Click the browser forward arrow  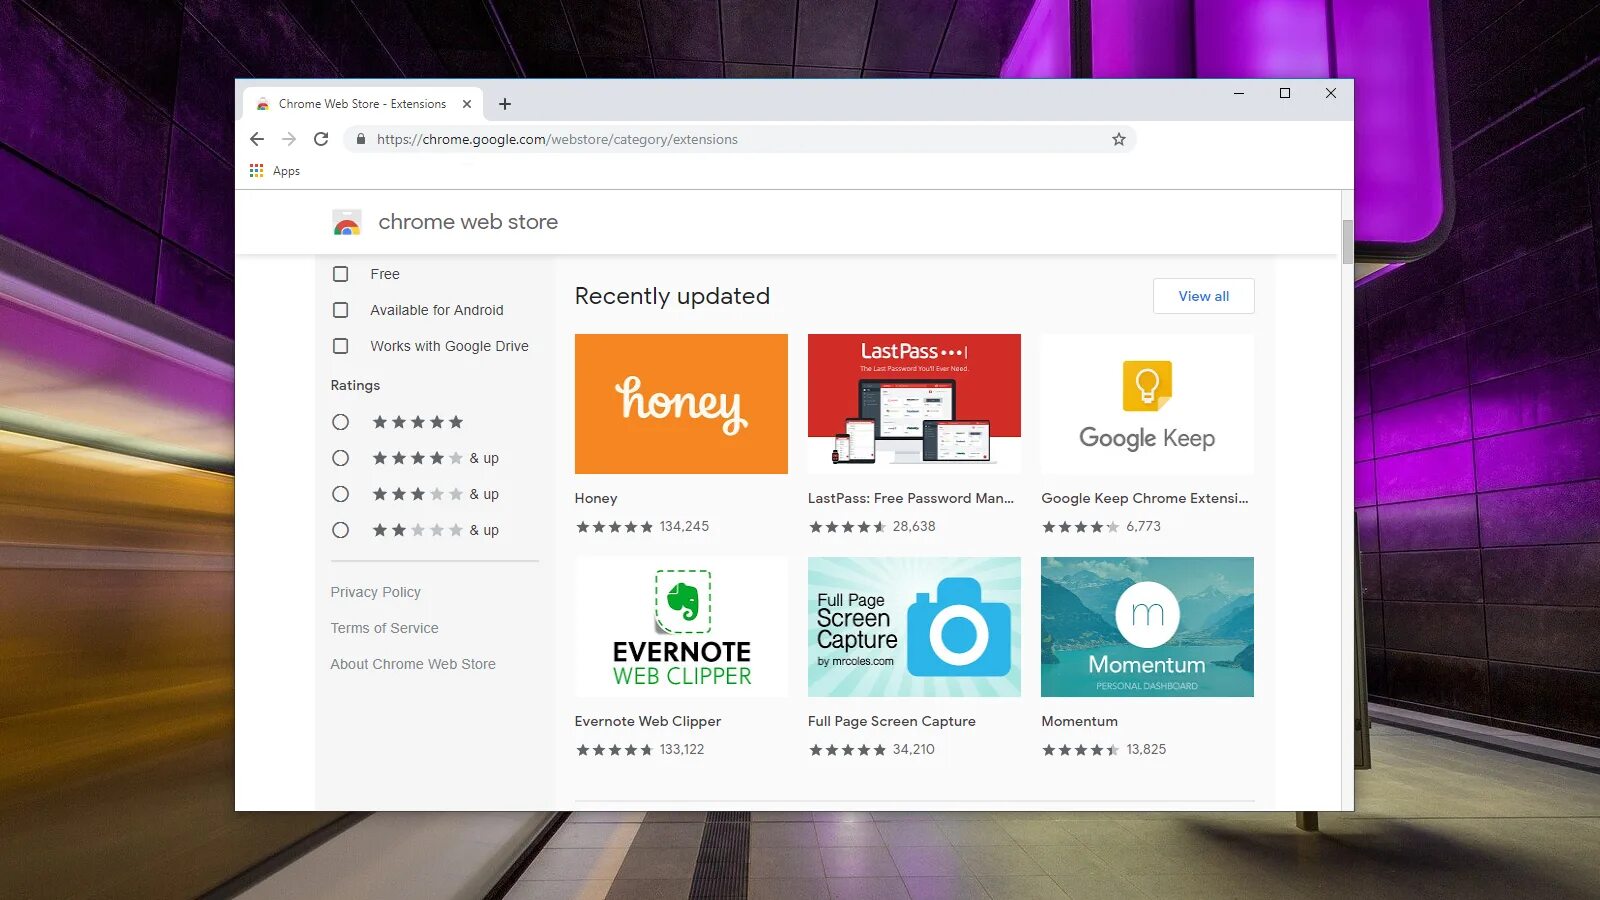coord(289,139)
